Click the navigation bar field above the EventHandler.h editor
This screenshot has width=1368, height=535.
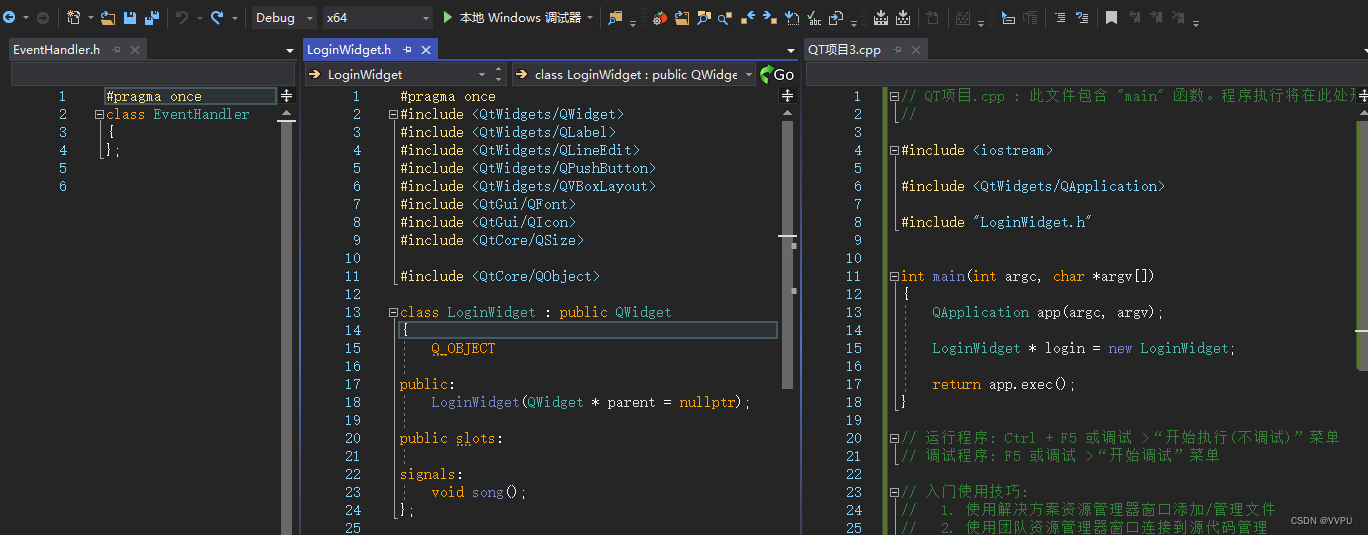pyautogui.click(x=153, y=74)
